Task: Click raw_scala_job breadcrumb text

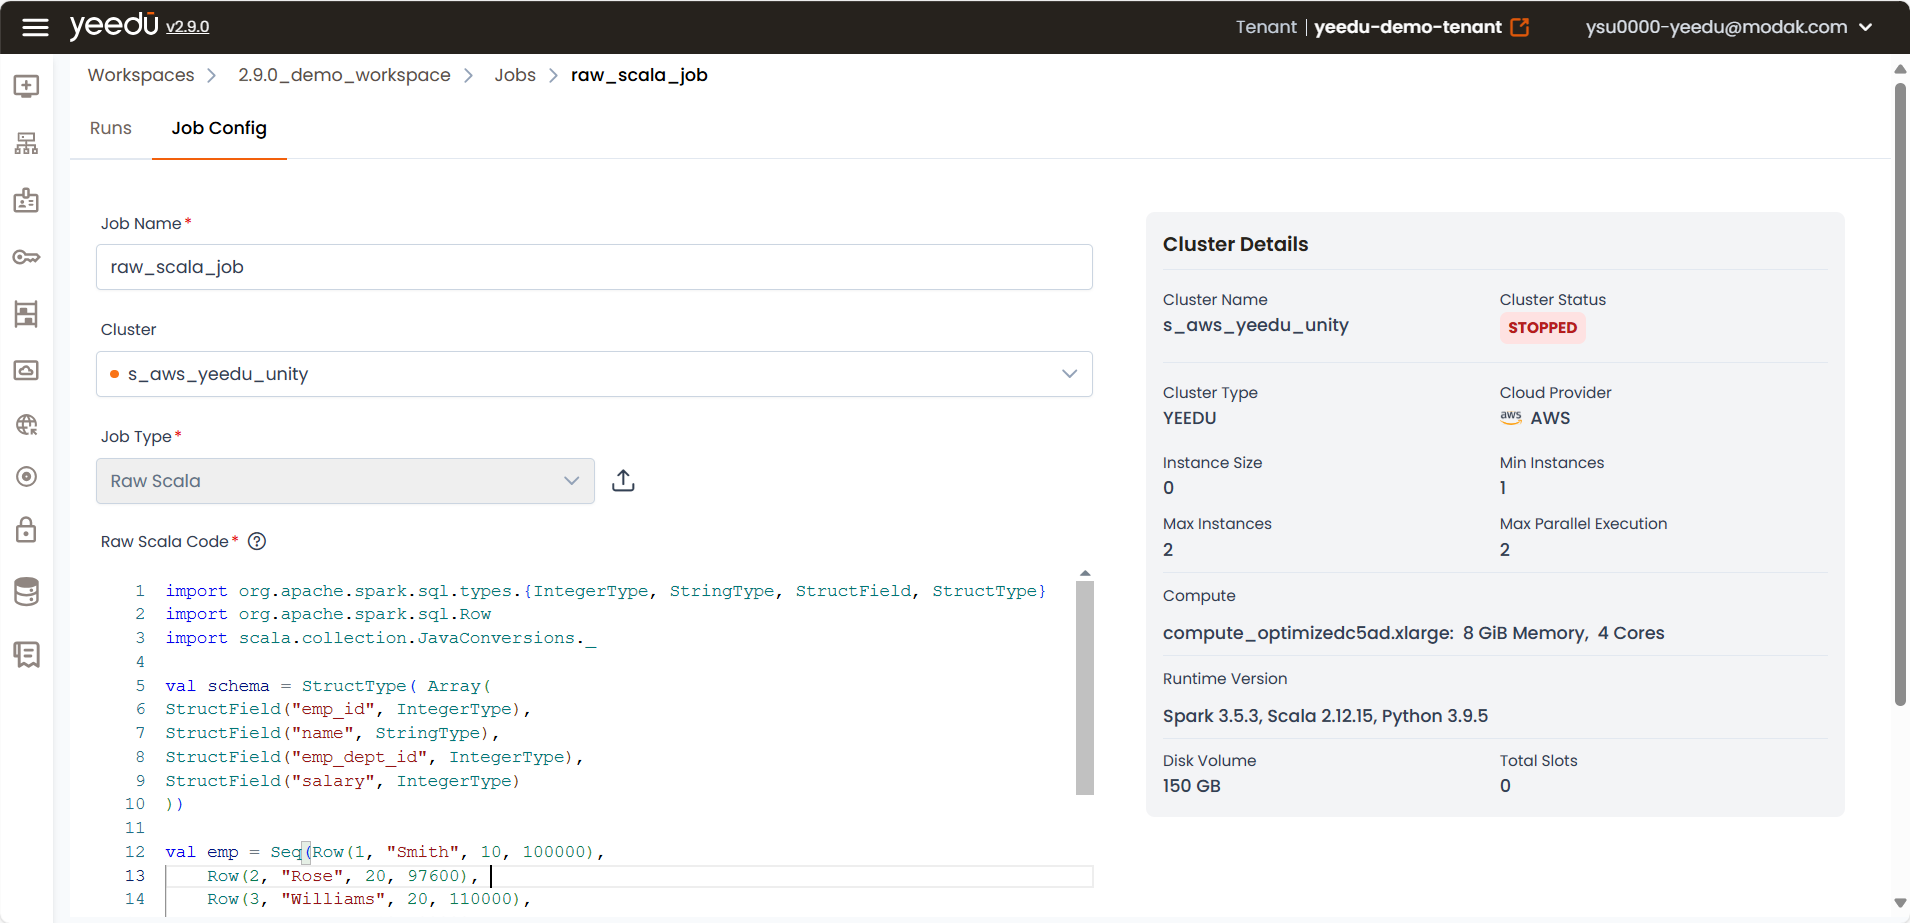Action: point(639,75)
